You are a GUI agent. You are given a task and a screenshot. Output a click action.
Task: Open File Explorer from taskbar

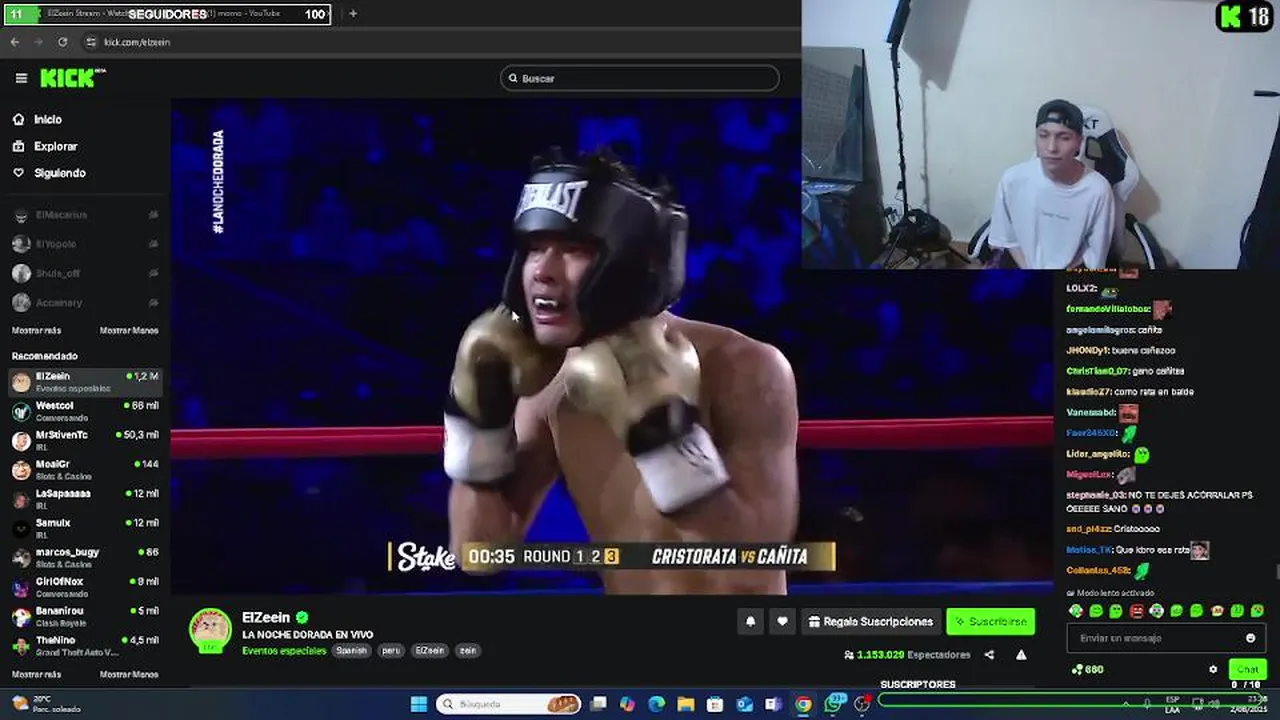point(686,704)
